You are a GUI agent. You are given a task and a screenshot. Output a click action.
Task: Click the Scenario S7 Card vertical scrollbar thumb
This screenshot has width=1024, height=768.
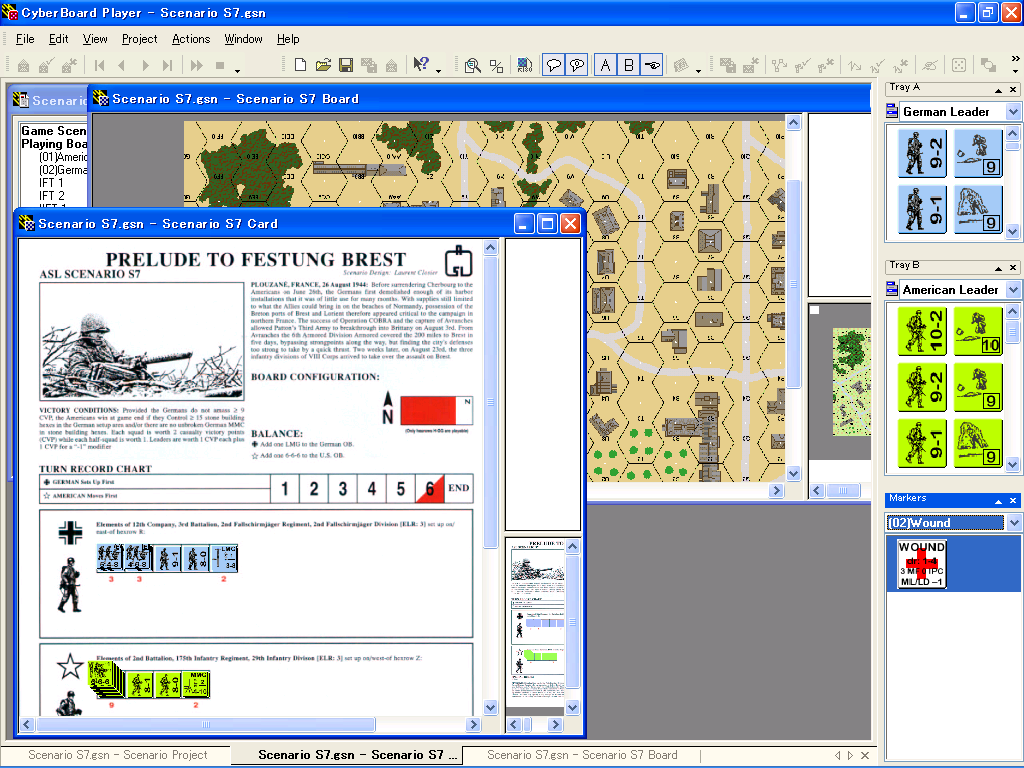[490, 402]
